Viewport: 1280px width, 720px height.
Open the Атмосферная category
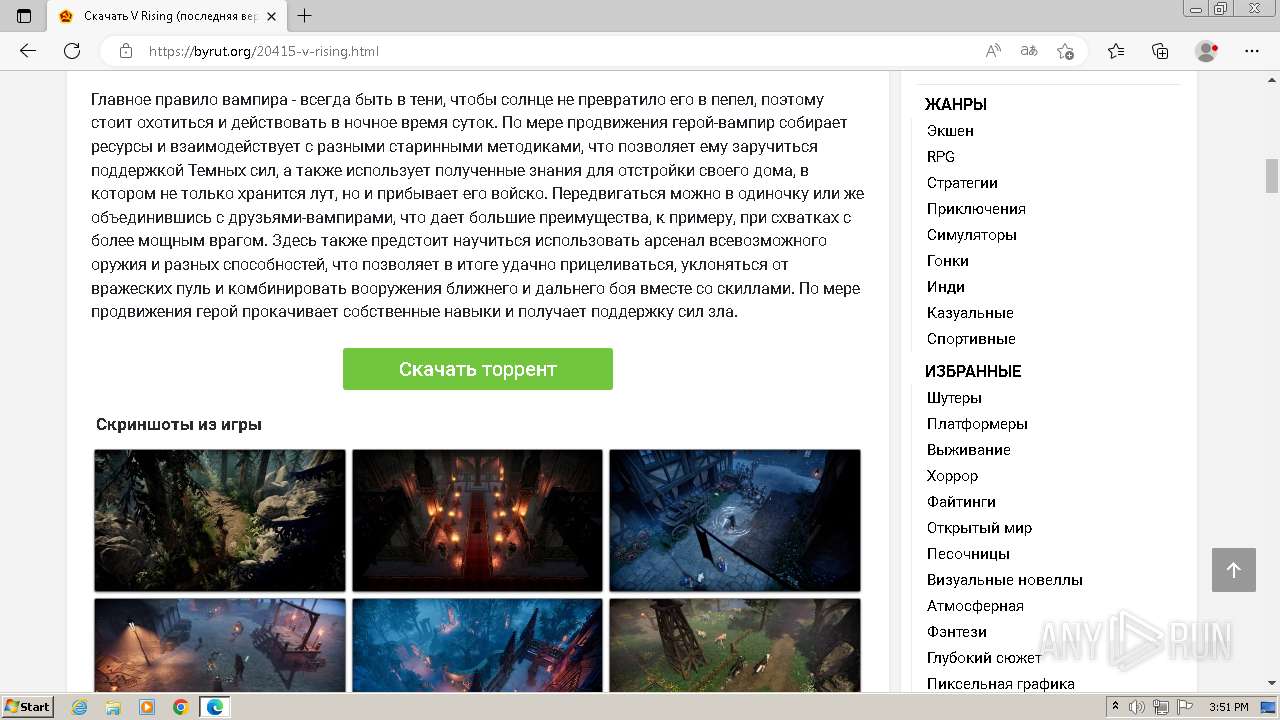click(975, 606)
